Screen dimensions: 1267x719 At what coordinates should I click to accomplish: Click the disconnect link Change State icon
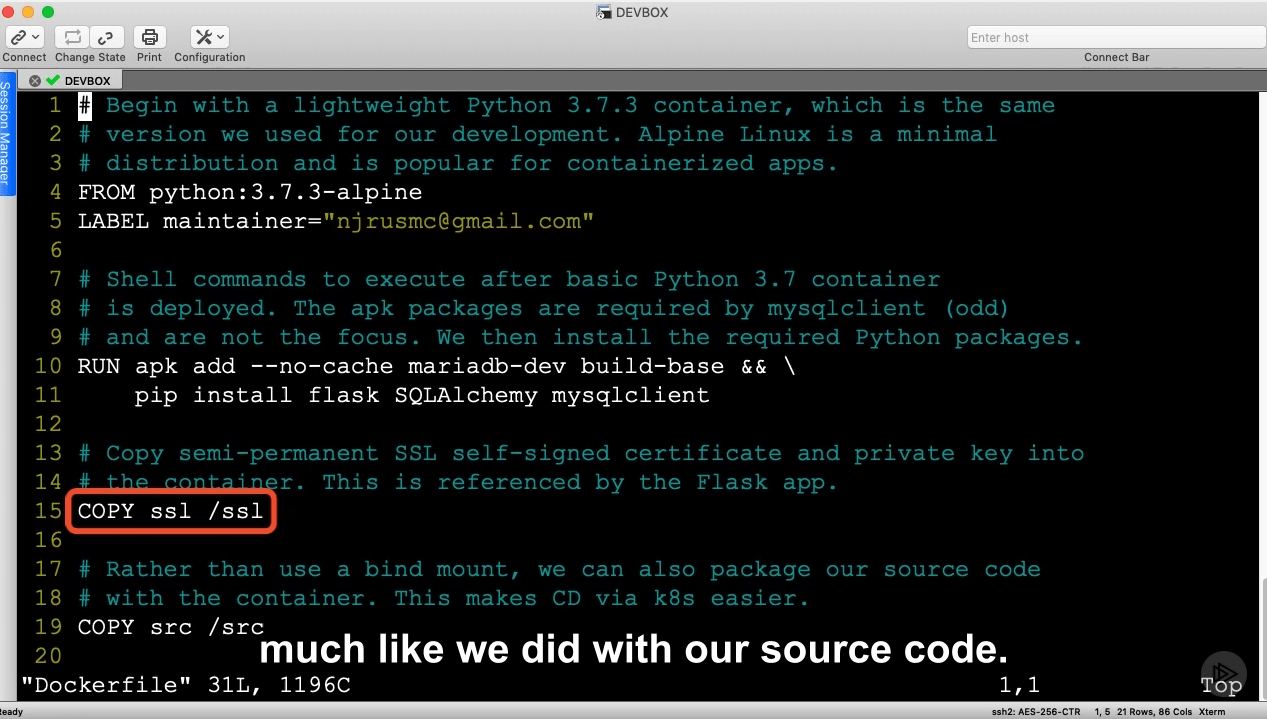coord(106,37)
